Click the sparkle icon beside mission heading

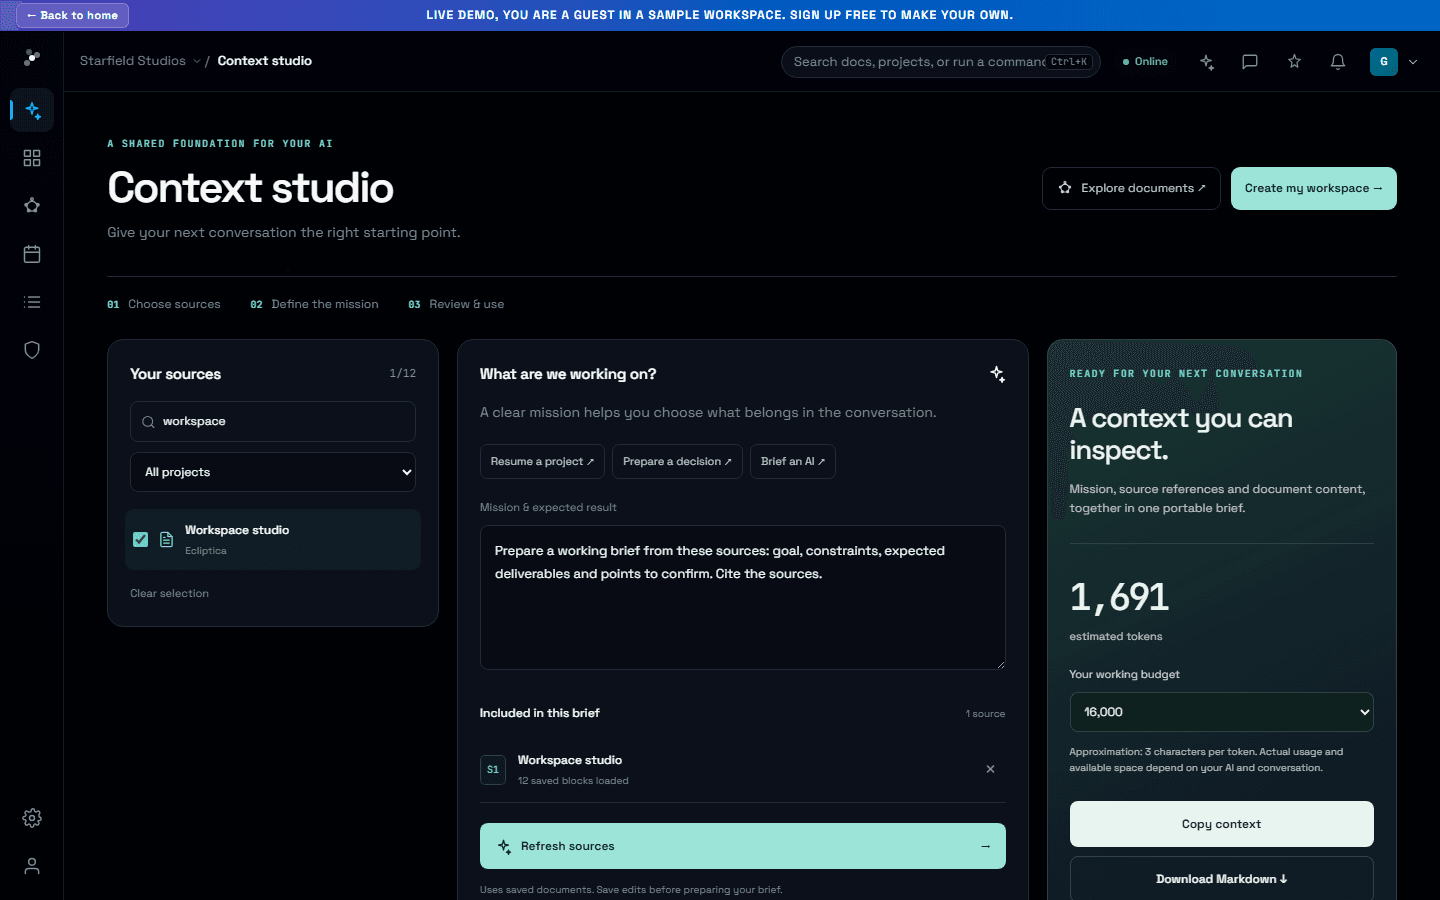(x=997, y=374)
